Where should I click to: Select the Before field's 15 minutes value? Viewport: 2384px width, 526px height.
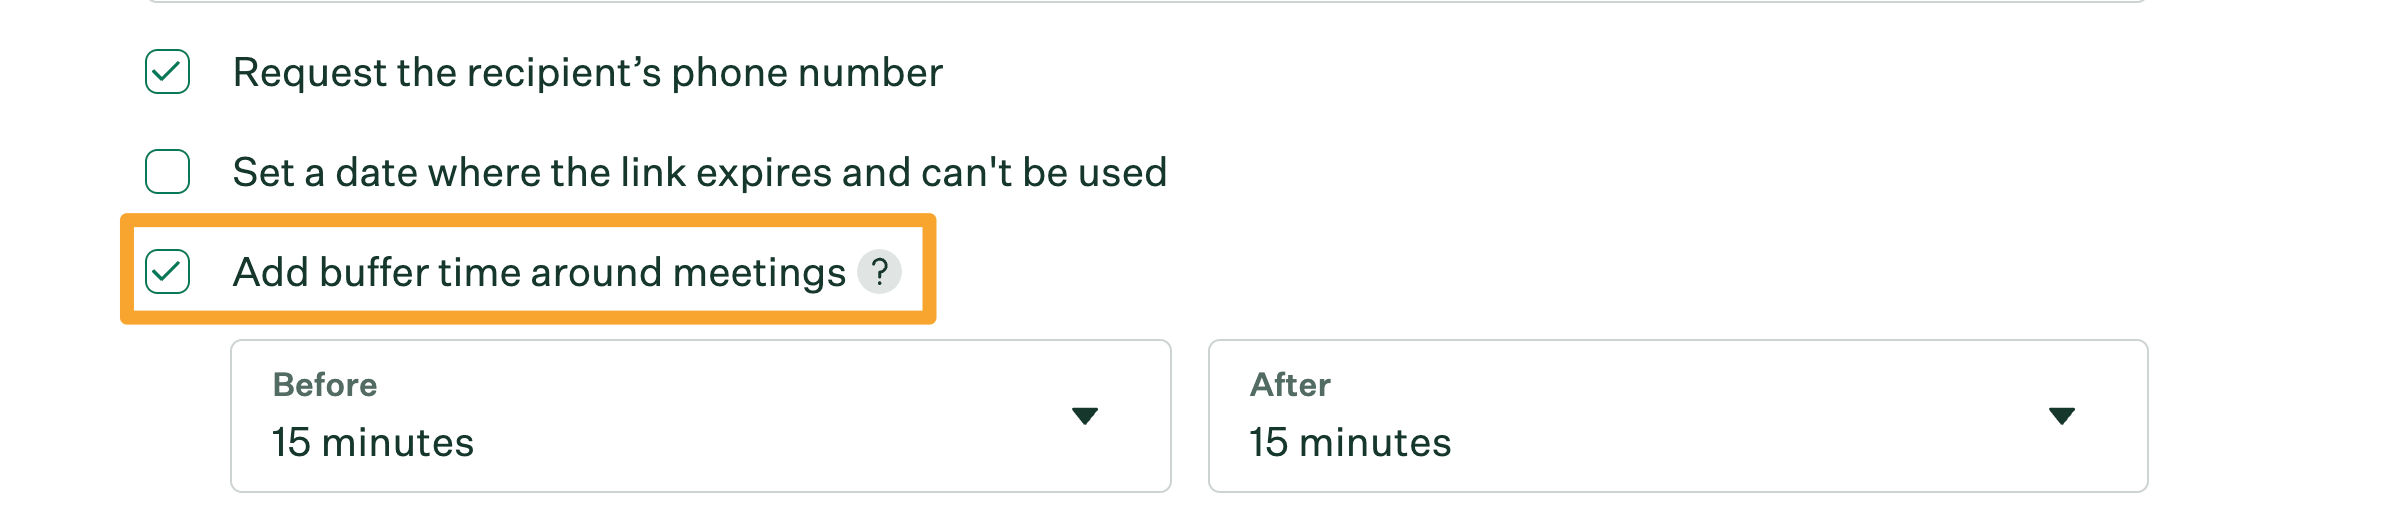click(x=373, y=443)
